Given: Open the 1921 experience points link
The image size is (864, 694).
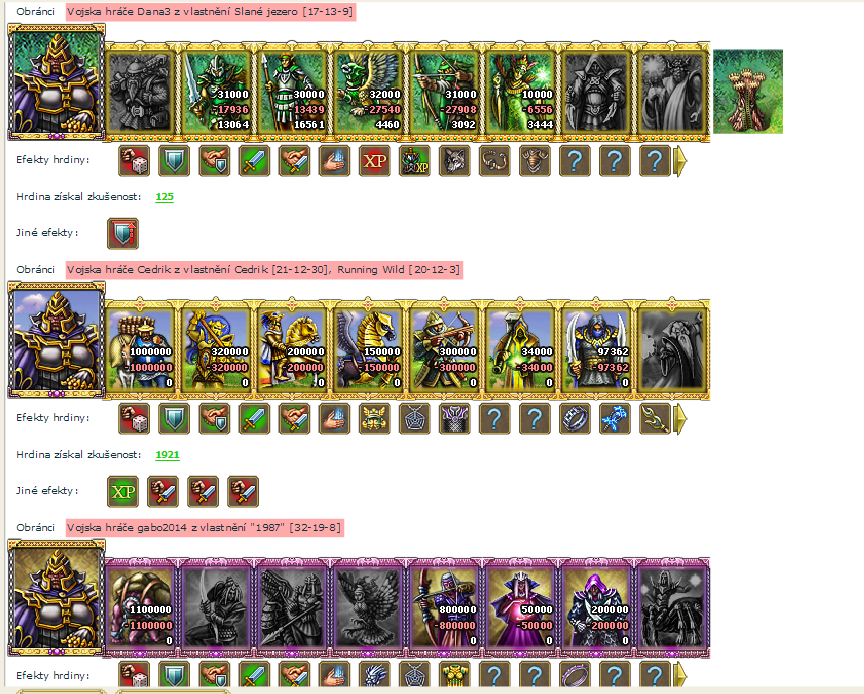Looking at the screenshot, I should [167, 455].
